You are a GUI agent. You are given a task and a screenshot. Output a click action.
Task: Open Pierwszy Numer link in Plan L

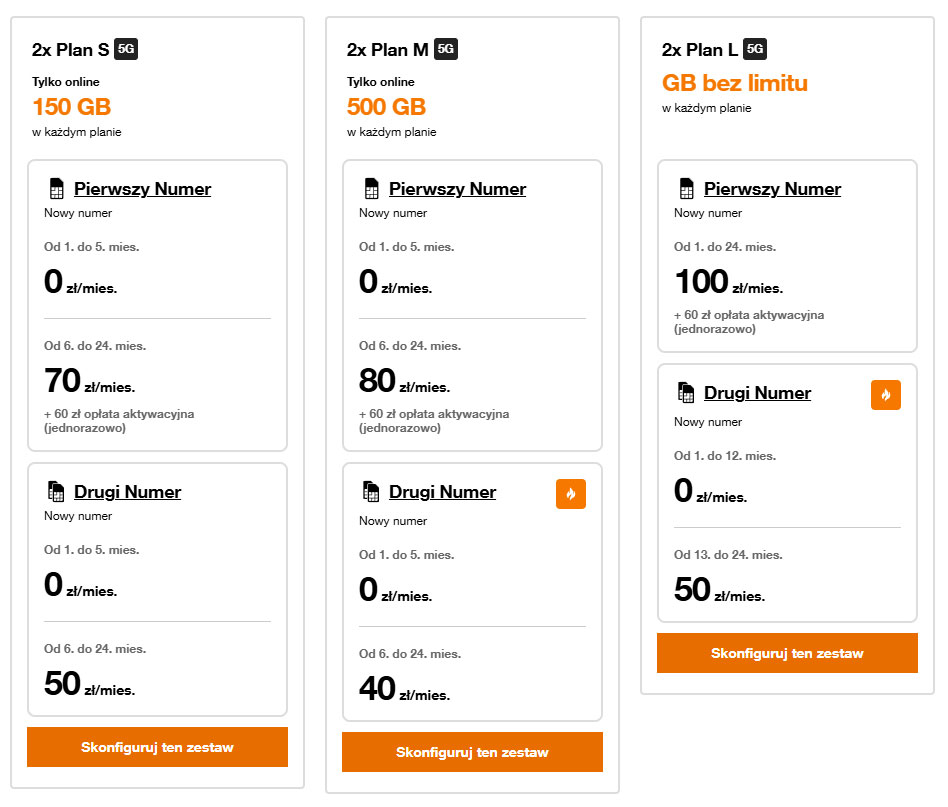pos(772,189)
